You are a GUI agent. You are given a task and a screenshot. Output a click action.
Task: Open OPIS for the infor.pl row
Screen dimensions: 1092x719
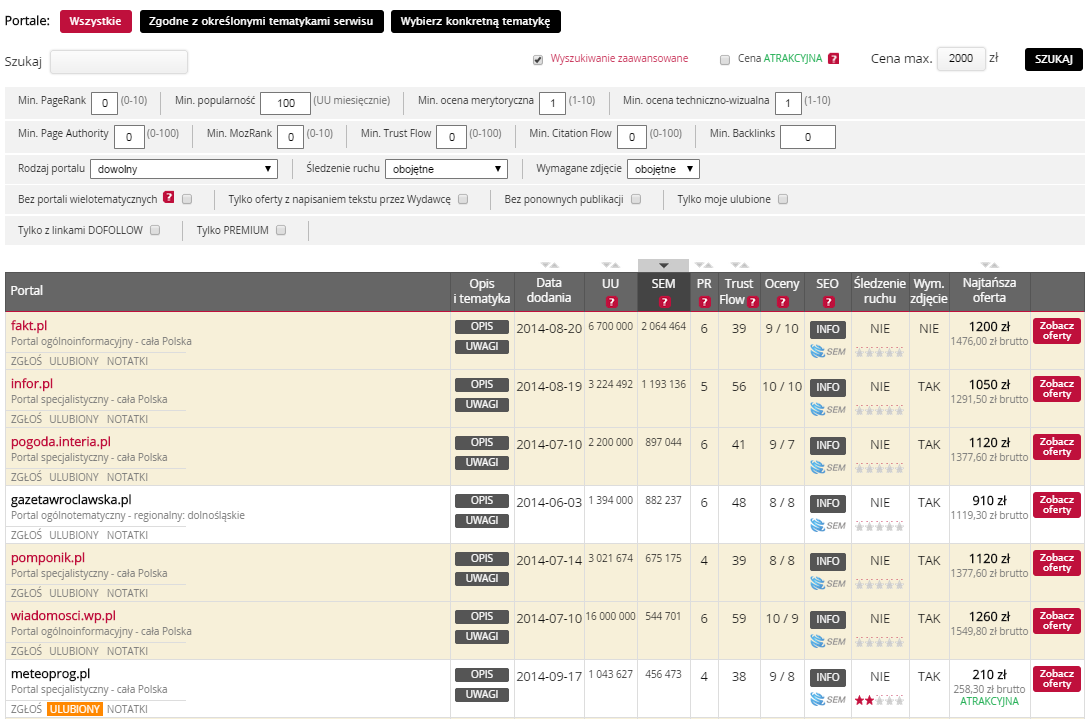482,385
